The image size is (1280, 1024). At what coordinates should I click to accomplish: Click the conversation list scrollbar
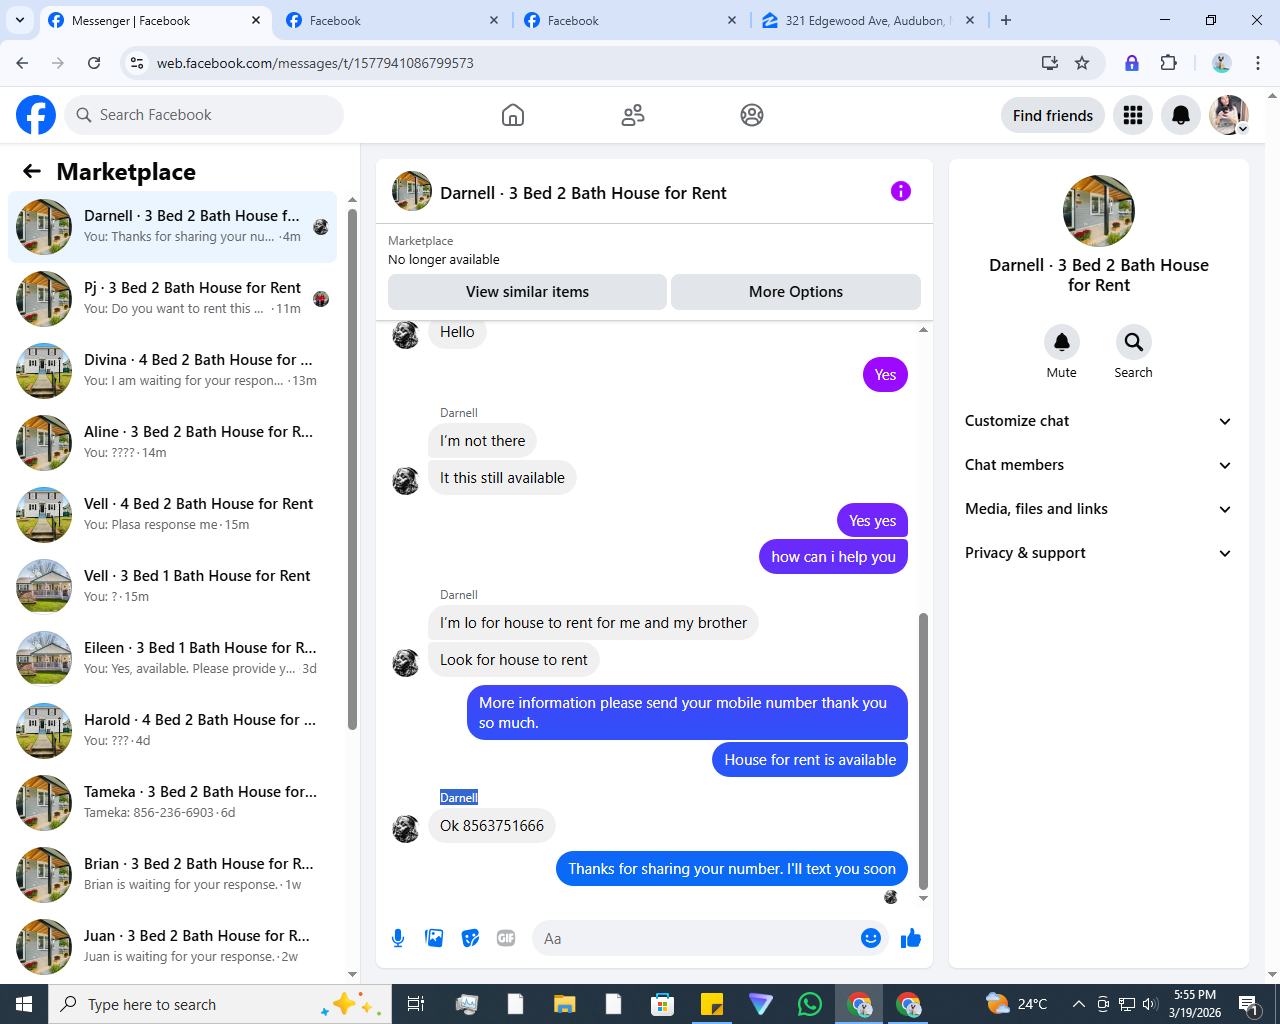click(x=352, y=470)
